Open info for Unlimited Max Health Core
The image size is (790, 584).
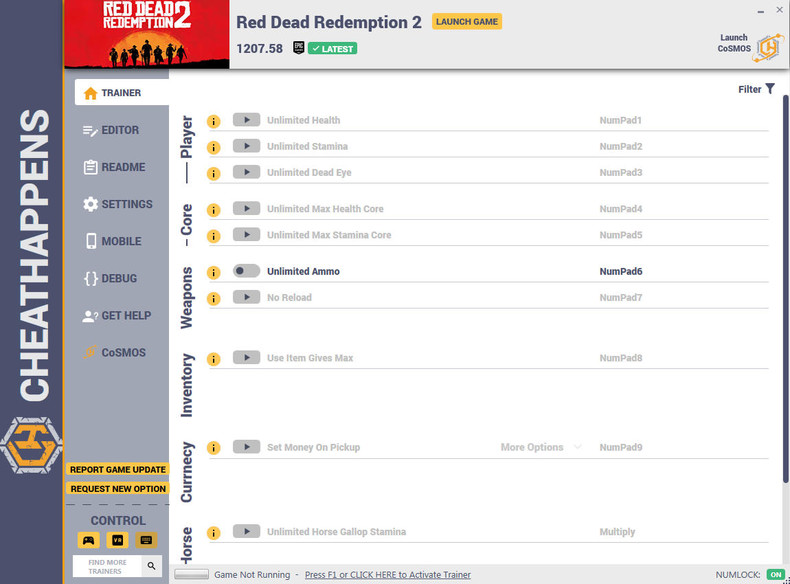214,210
